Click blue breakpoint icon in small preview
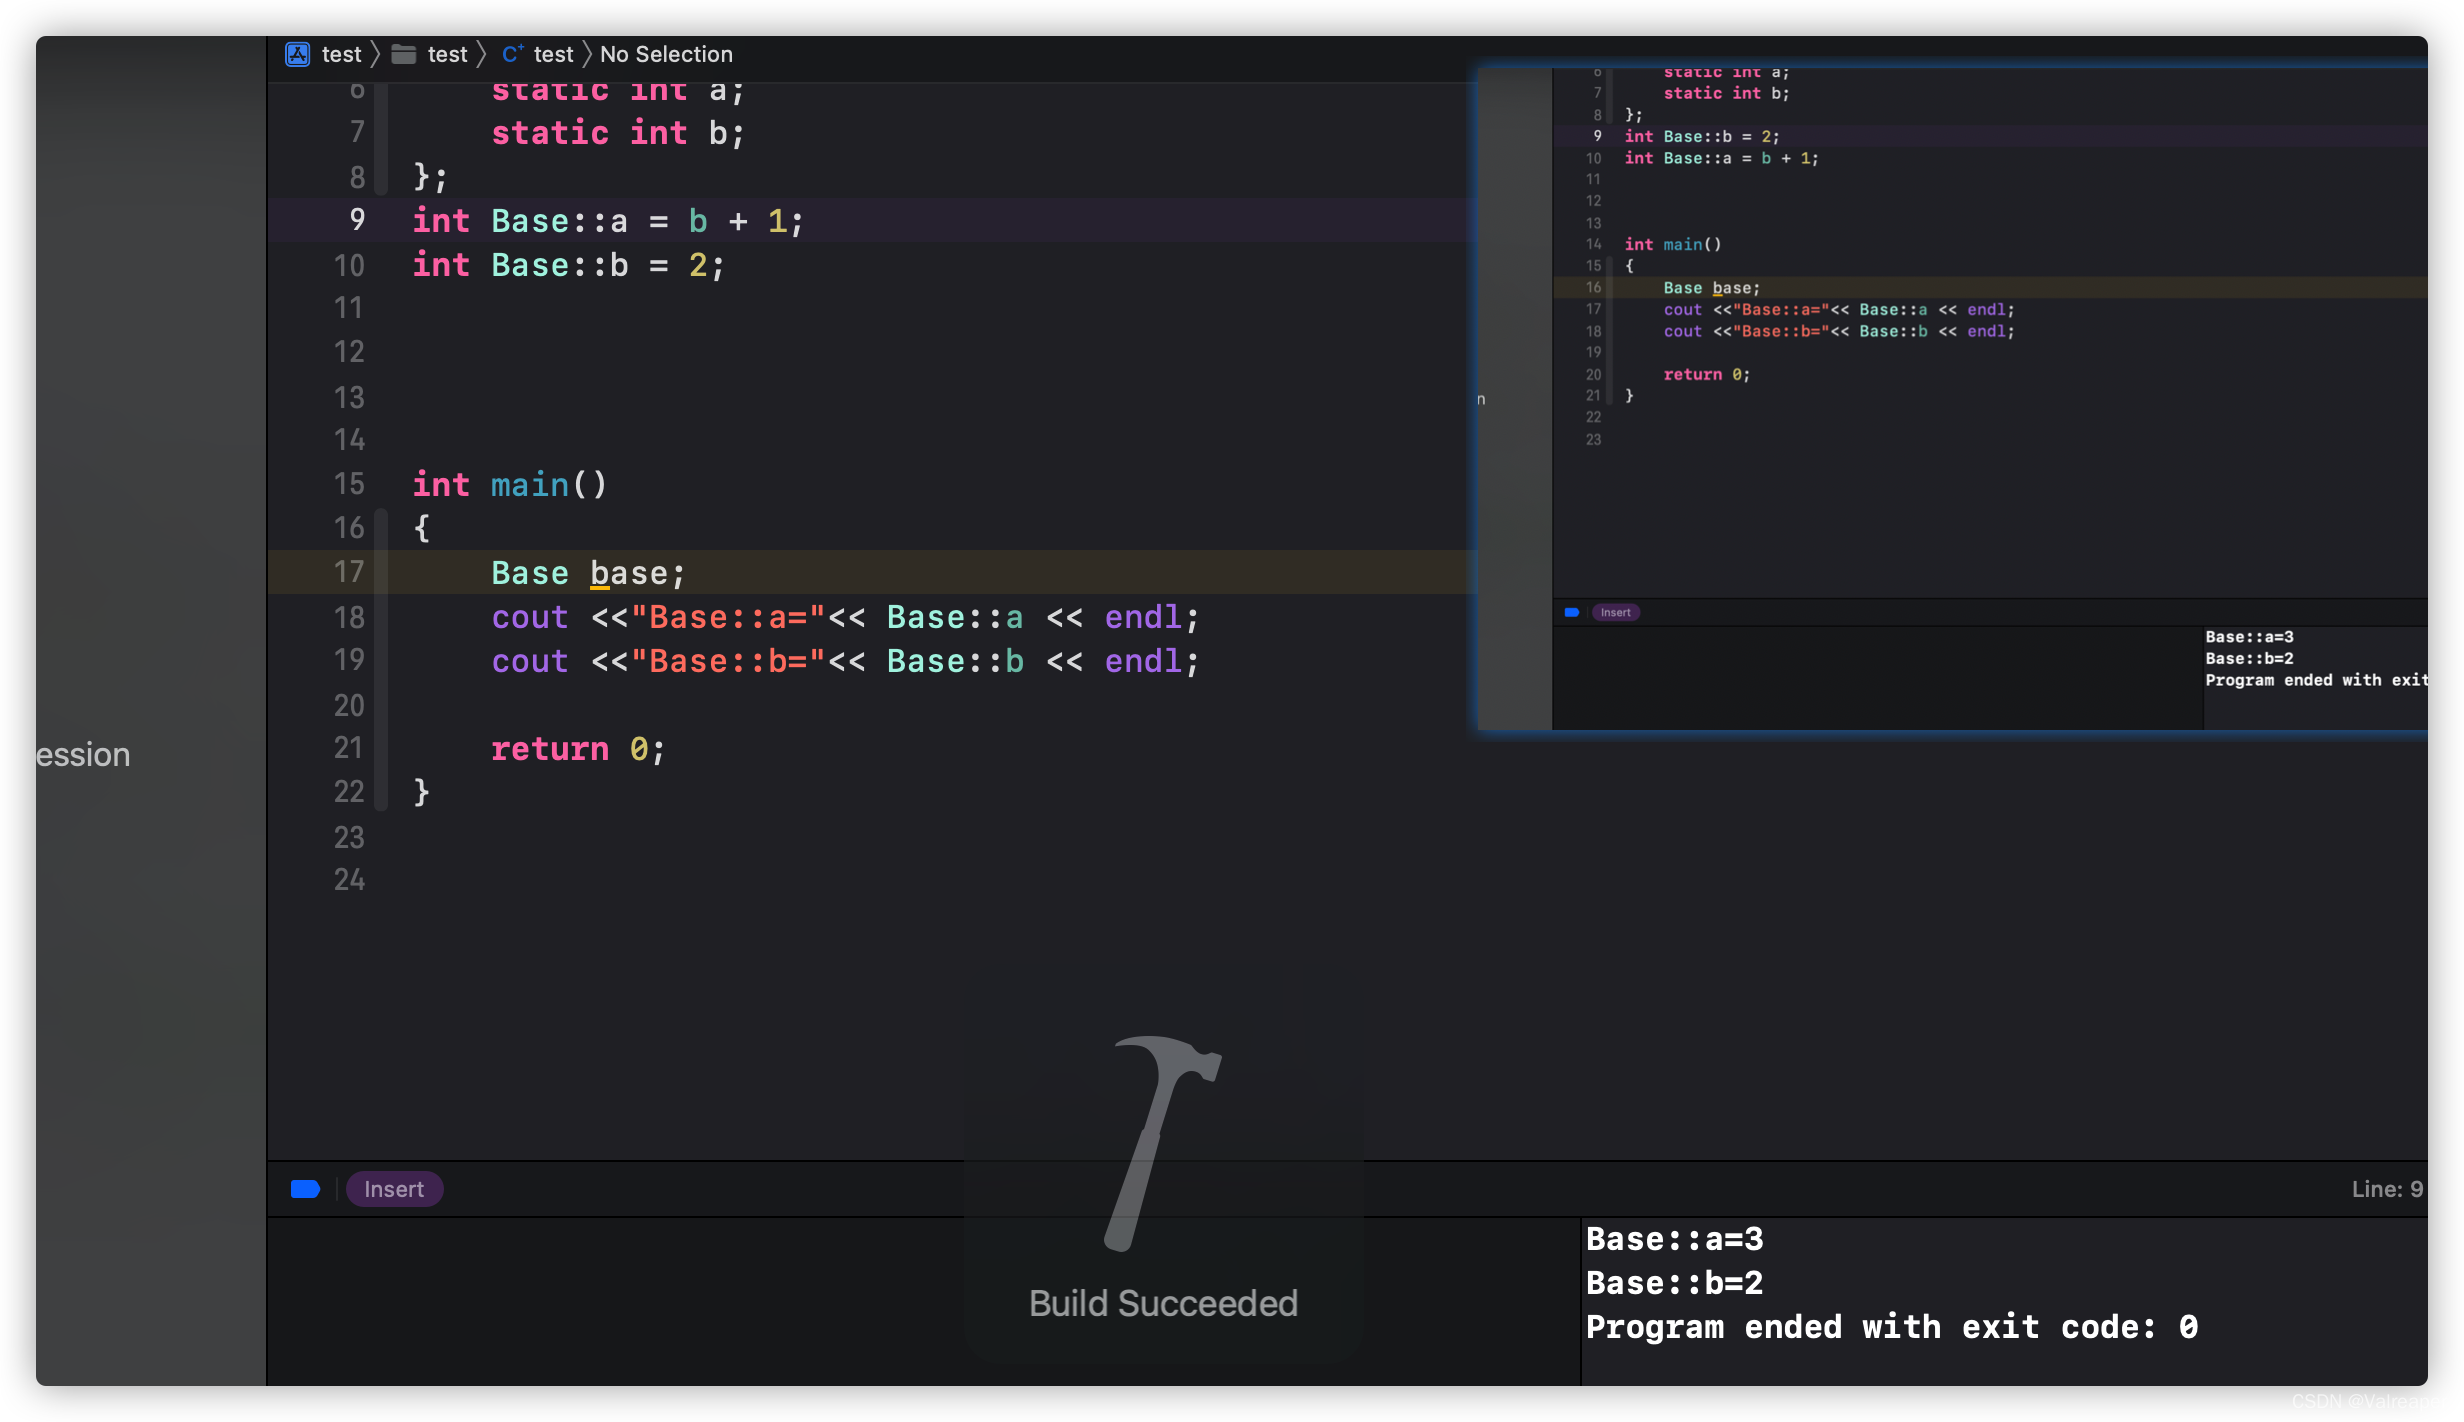The image size is (2464, 1422). 1572,612
